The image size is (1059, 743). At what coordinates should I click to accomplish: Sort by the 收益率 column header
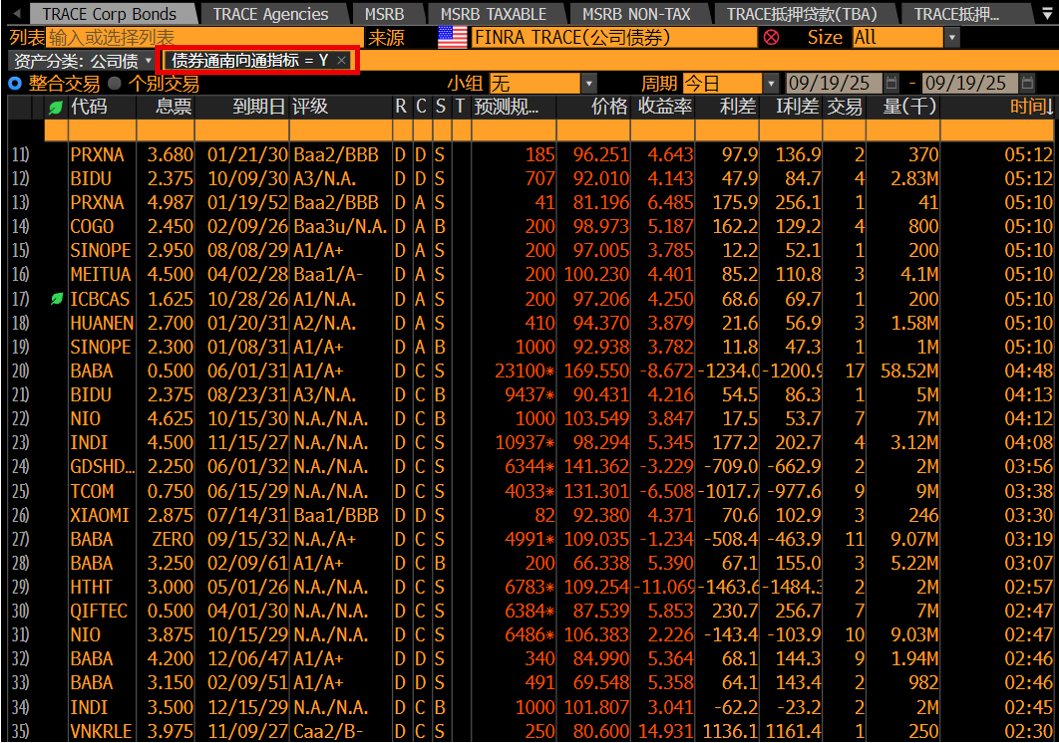click(665, 107)
